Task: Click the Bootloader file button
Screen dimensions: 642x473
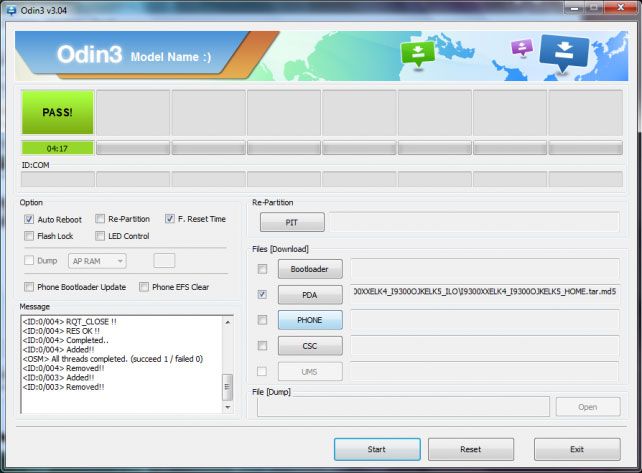Action: click(x=310, y=269)
